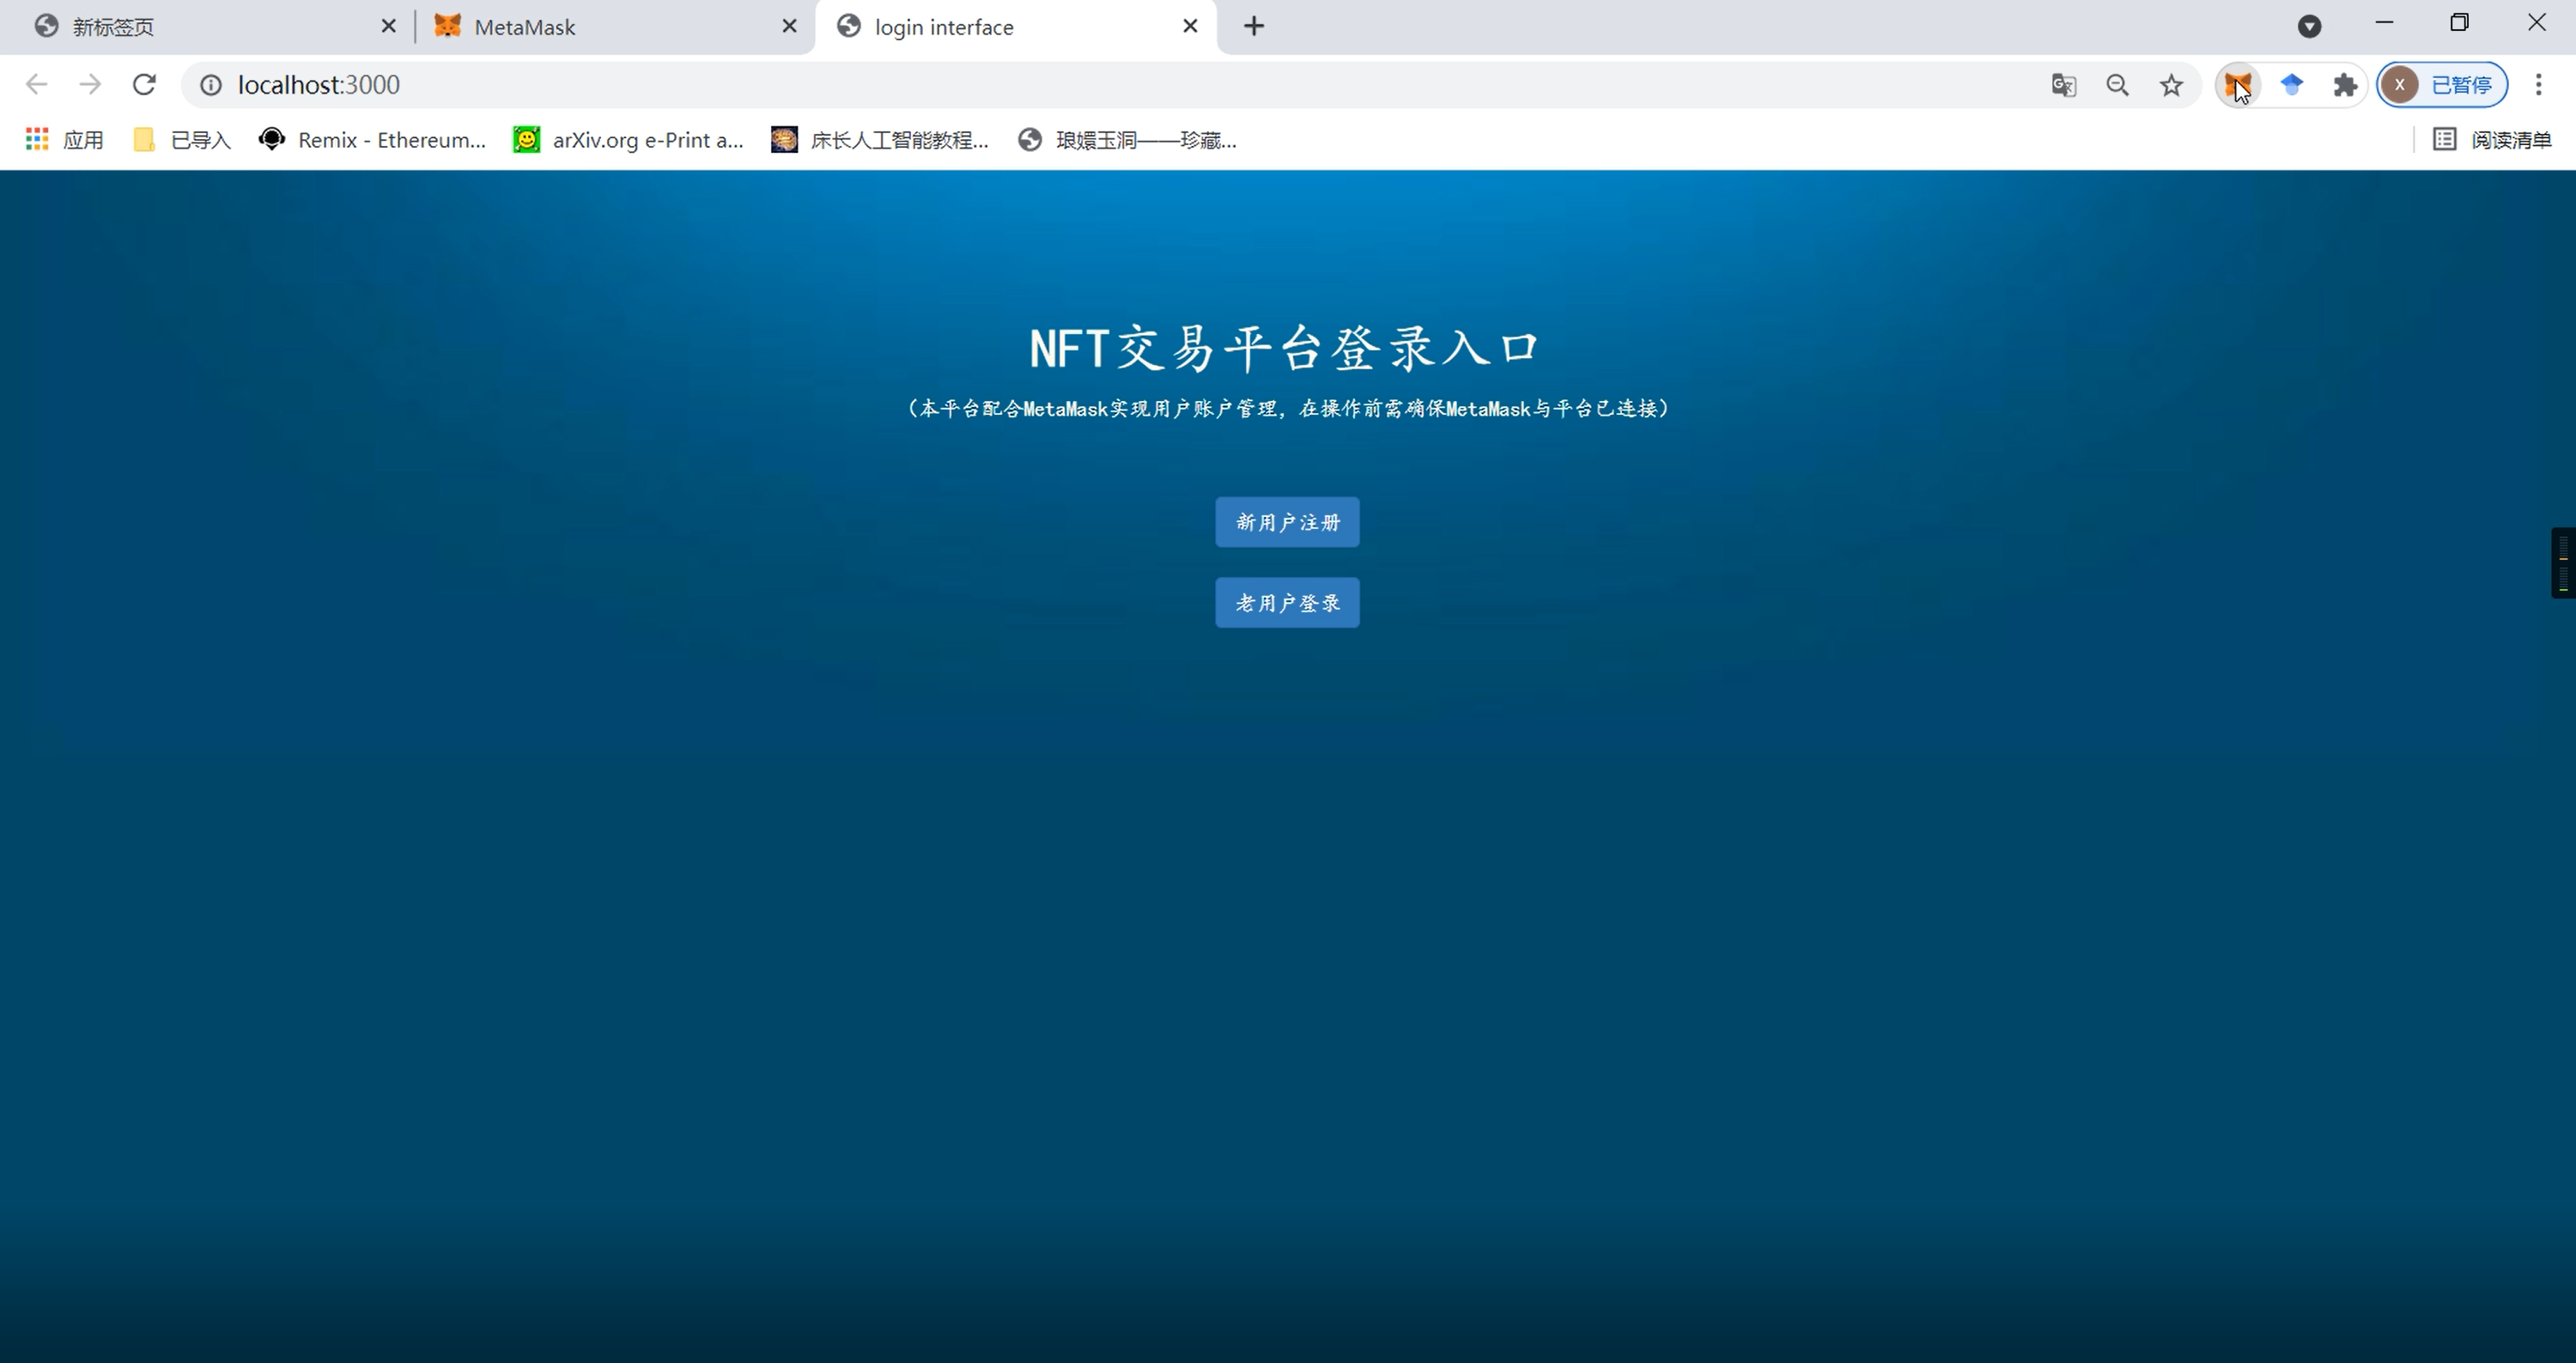Open the Extensions puzzle-piece menu
2576x1363 pixels.
click(x=2345, y=85)
